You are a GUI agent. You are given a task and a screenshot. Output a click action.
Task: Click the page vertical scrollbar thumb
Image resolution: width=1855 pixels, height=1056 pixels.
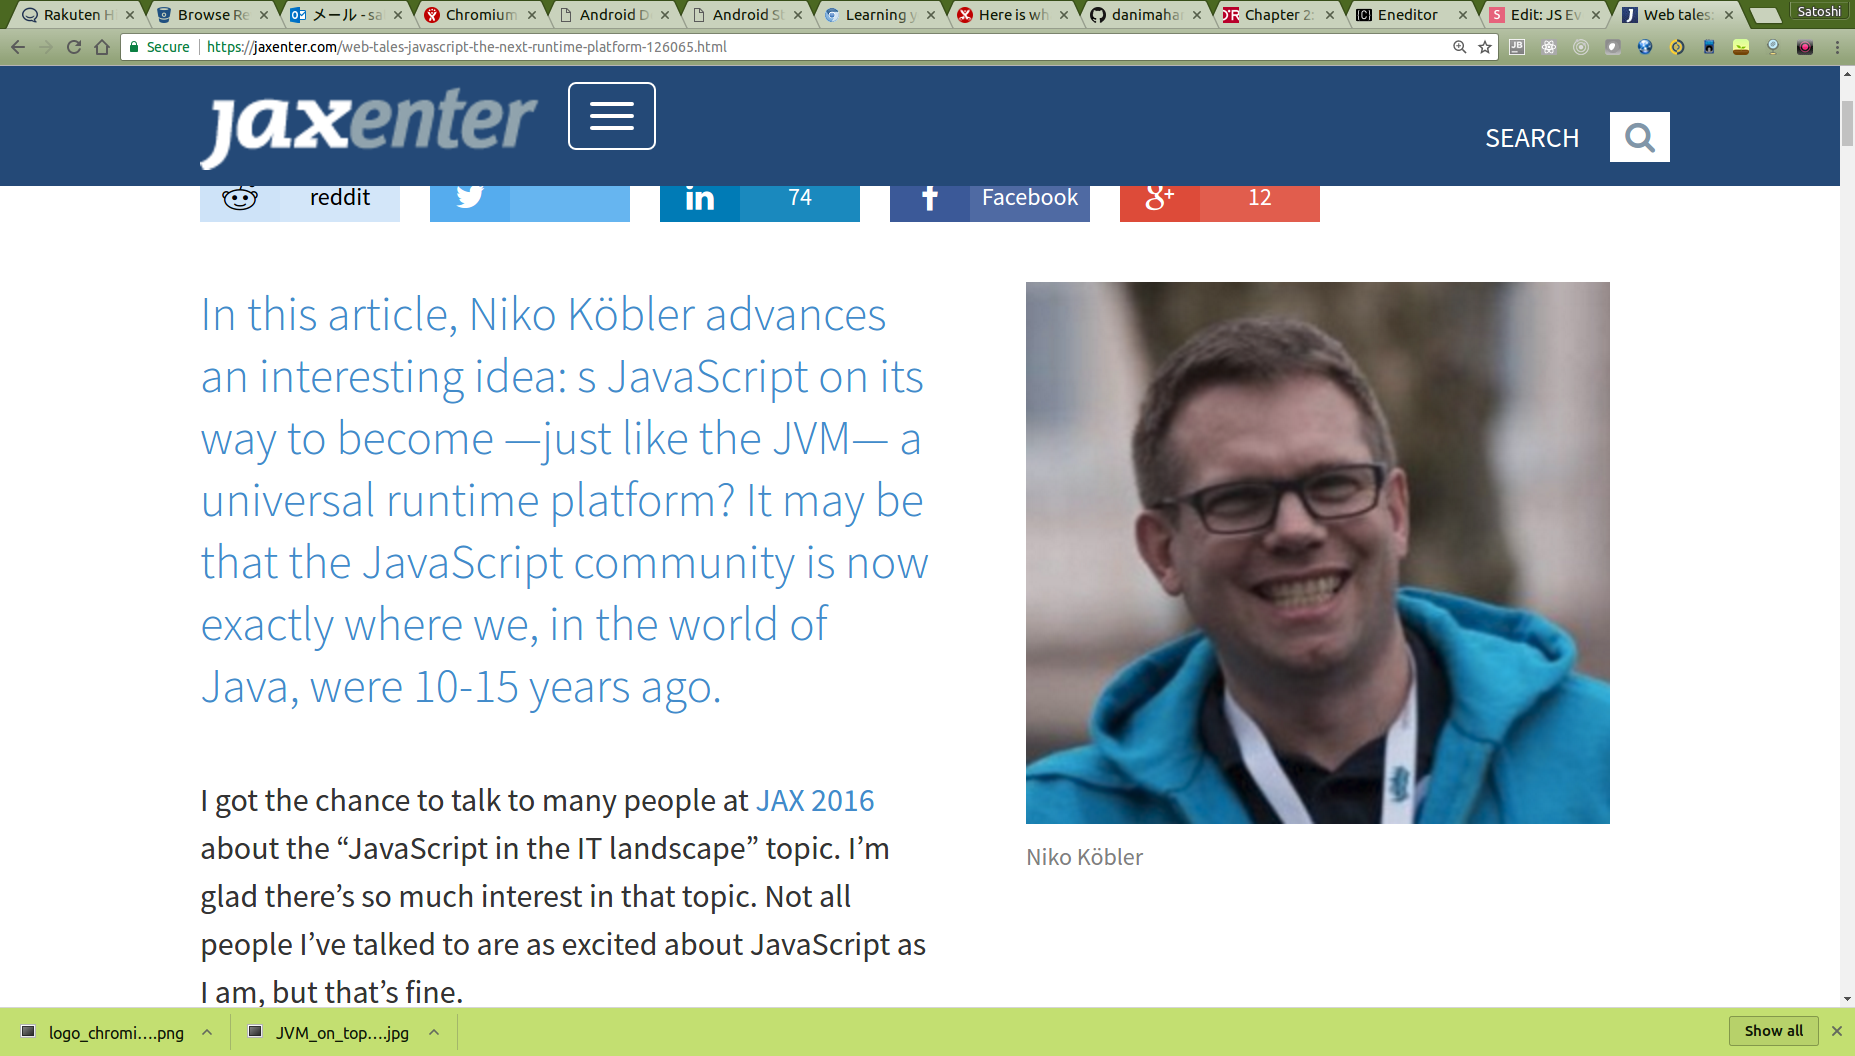1847,124
